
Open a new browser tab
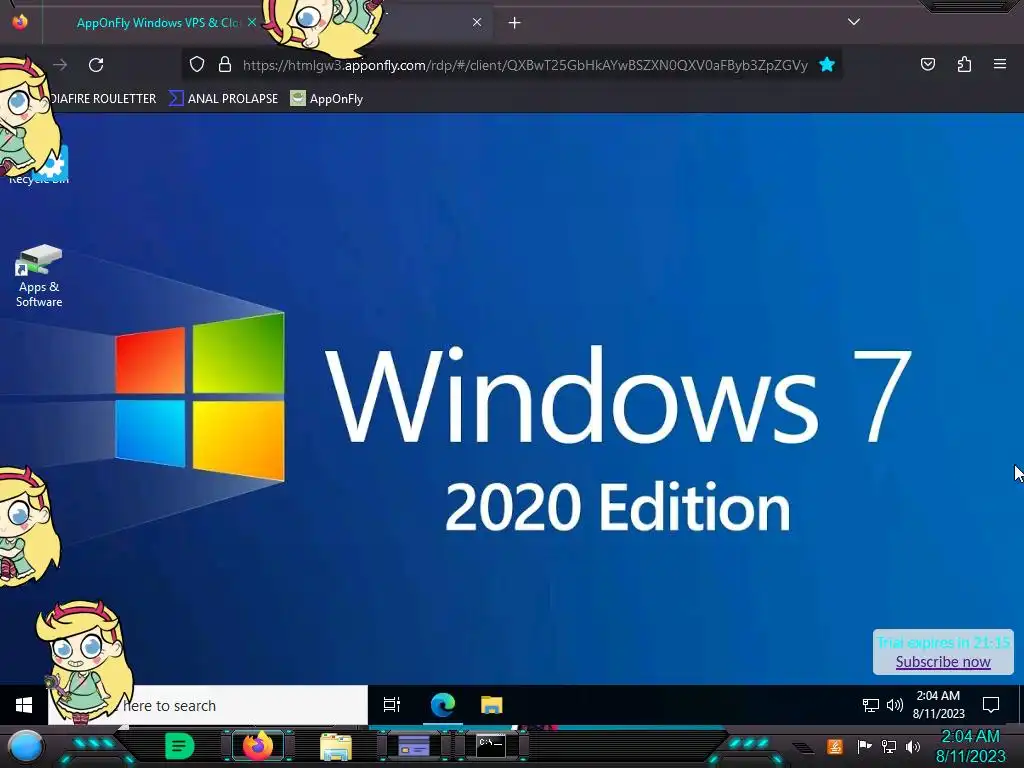pos(515,23)
